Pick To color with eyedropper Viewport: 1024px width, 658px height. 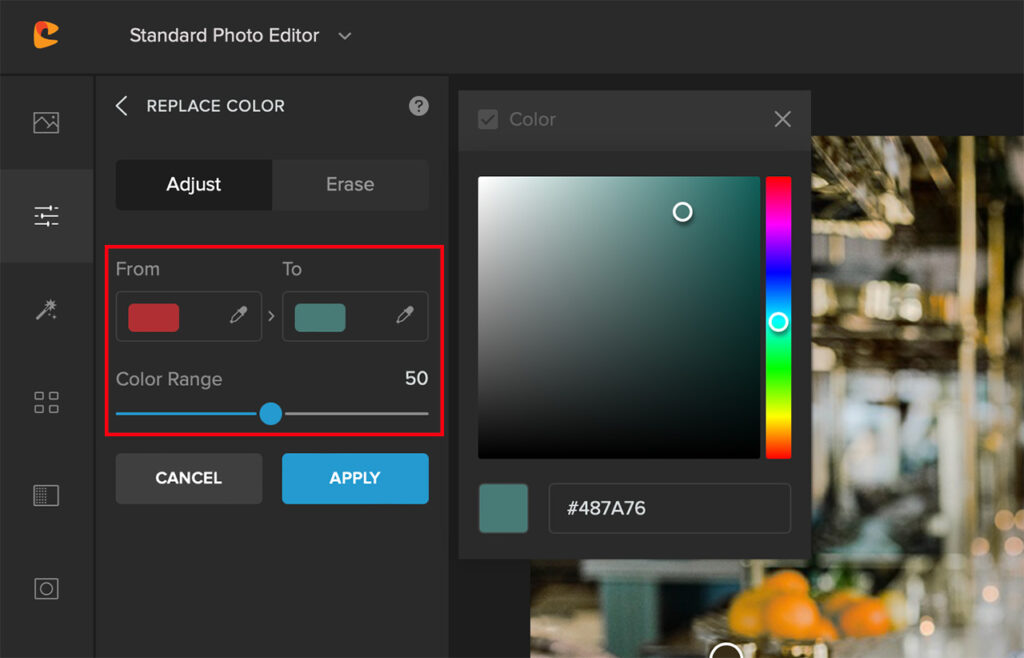click(x=405, y=316)
